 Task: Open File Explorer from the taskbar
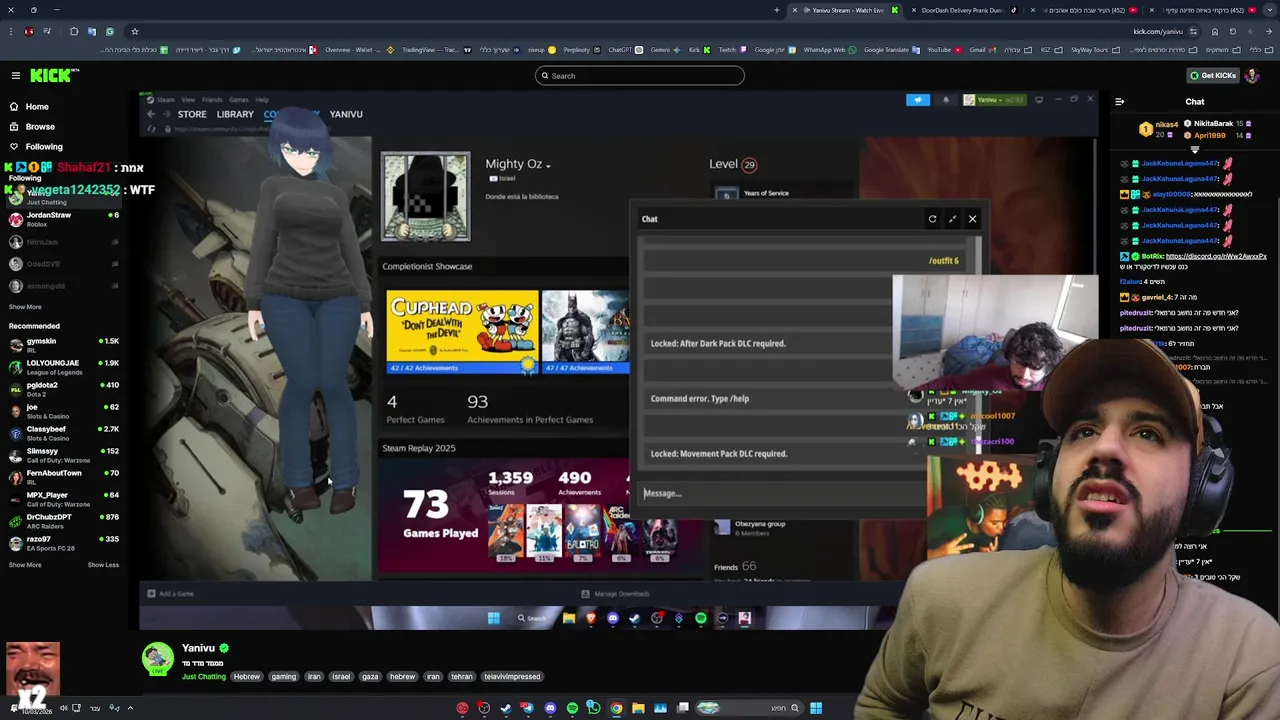638,708
